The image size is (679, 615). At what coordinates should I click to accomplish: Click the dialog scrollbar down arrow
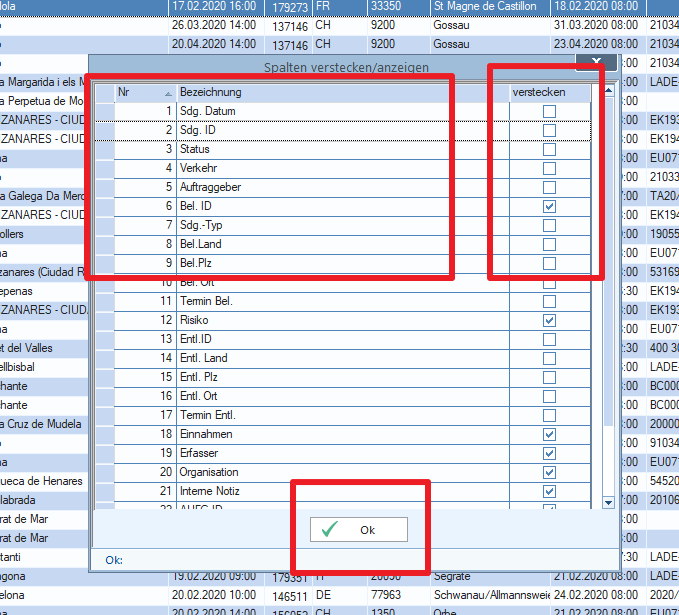(608, 502)
